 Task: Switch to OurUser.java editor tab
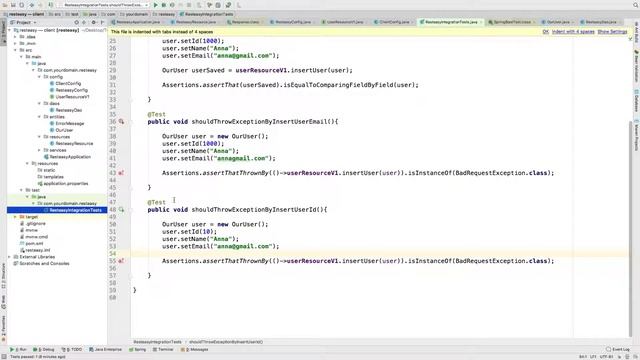pos(558,22)
